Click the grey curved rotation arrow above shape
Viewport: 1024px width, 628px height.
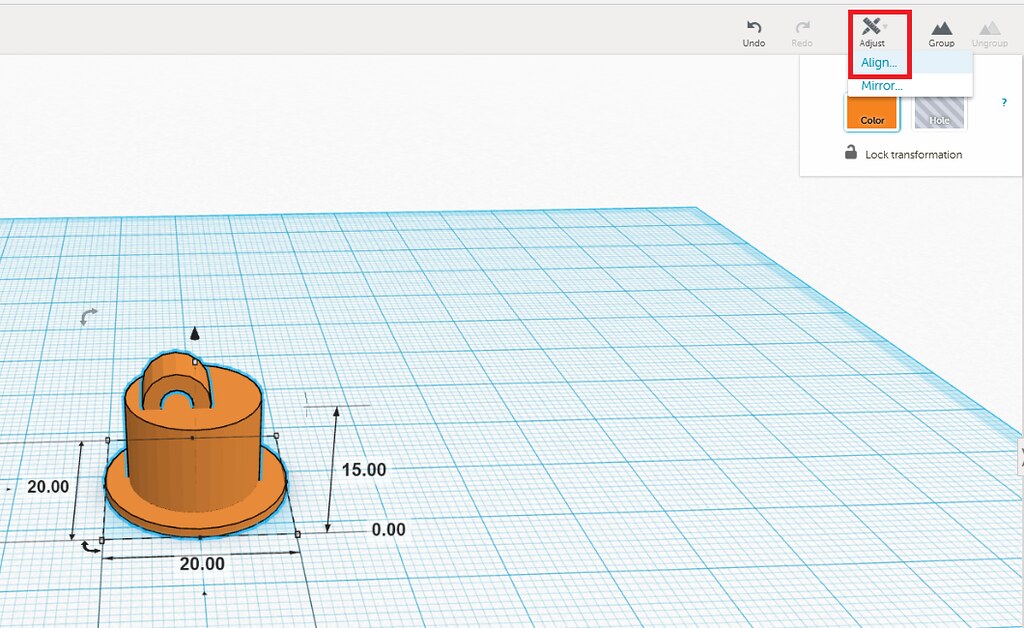(x=89, y=316)
